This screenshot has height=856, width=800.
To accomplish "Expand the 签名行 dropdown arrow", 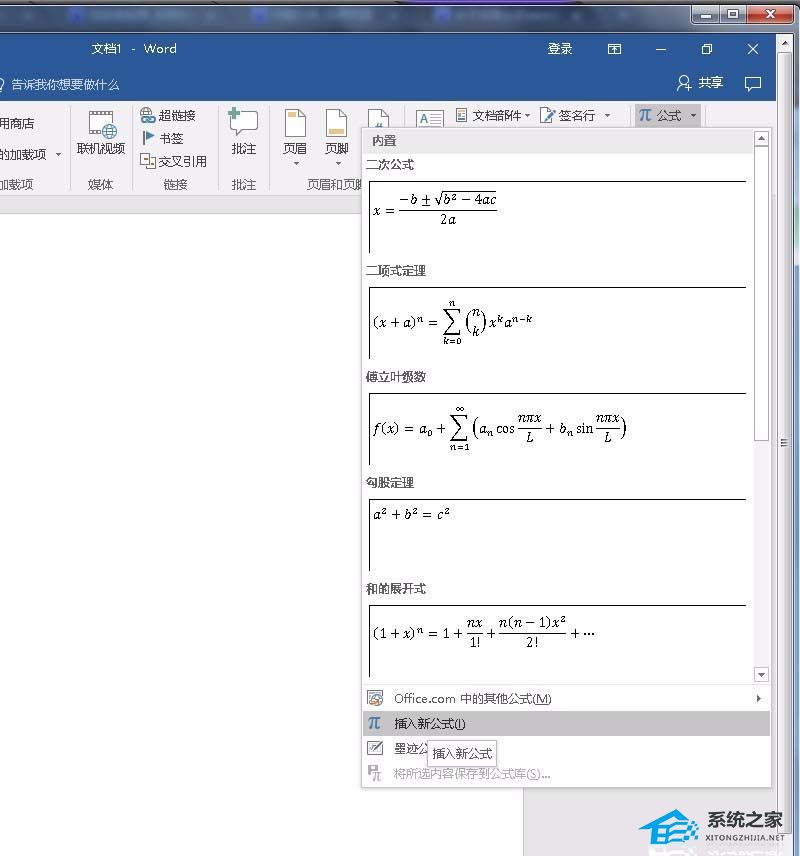I will click(x=607, y=115).
